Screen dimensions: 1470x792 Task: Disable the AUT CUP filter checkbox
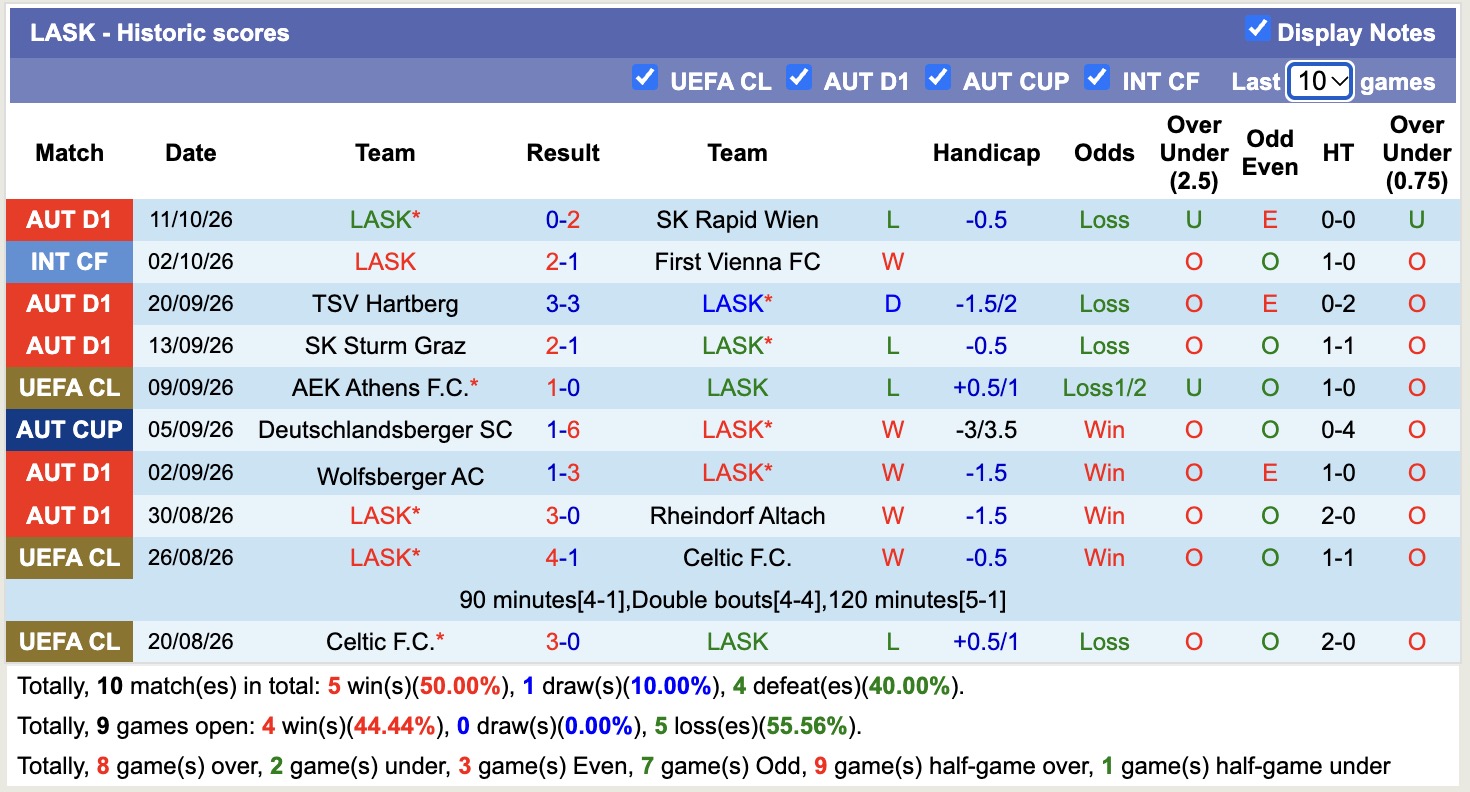coord(937,77)
